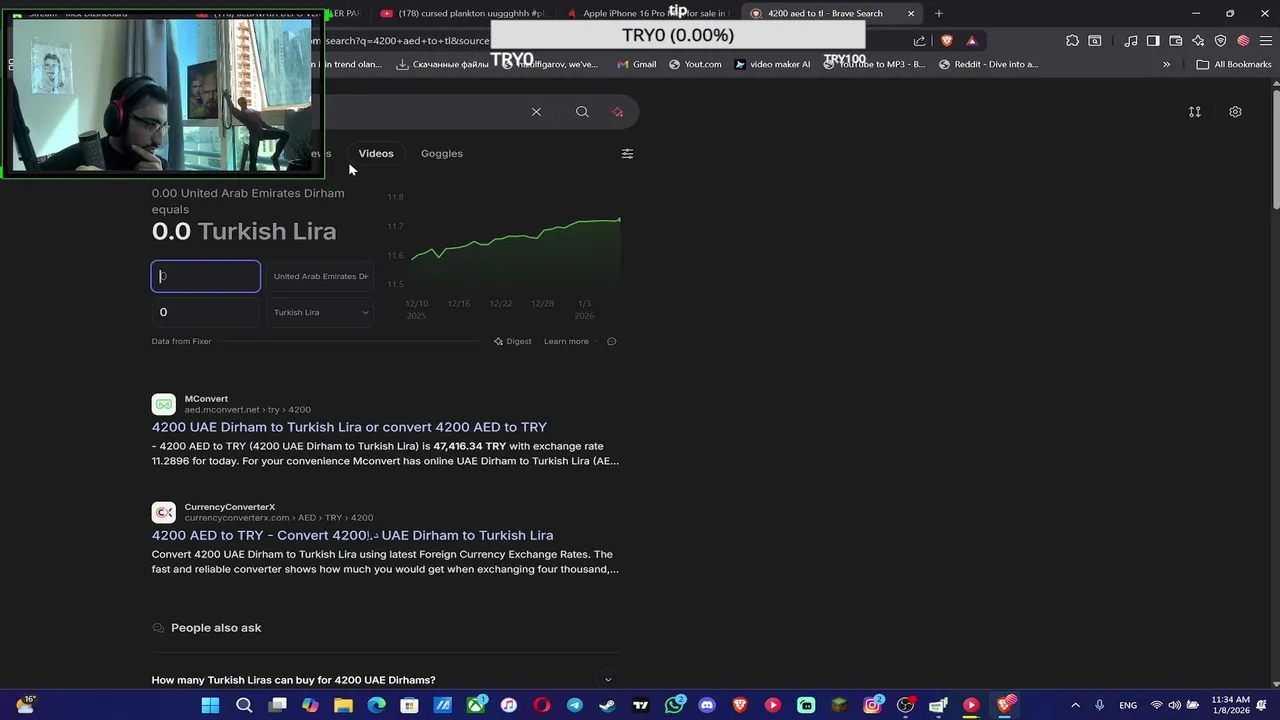Screen dimensions: 1280x720
Task: Open the Turkish Lira currency dropdown
Action: click(x=320, y=312)
